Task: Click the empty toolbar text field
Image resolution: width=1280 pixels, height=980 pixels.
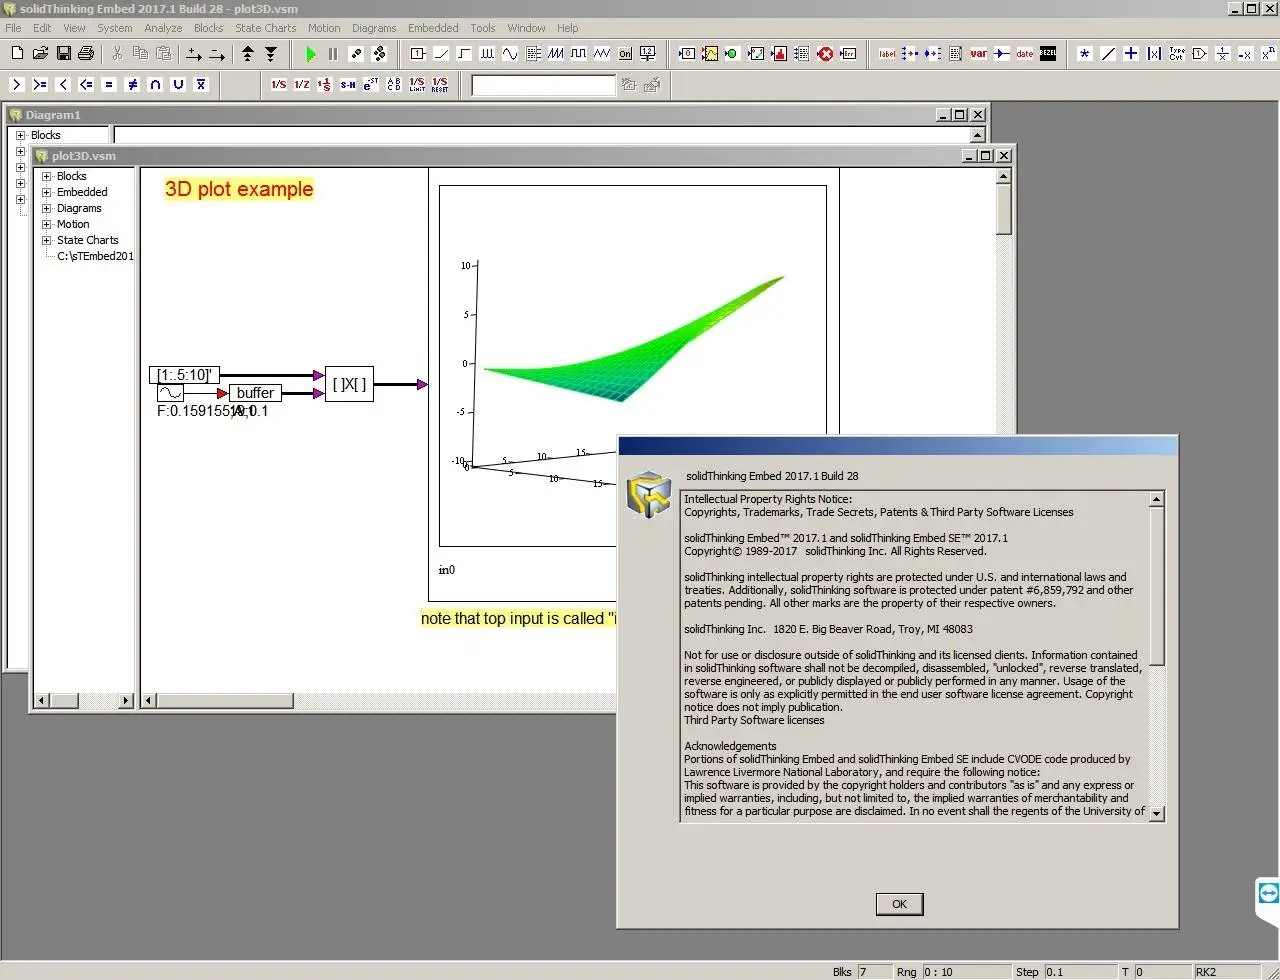Action: tap(543, 85)
